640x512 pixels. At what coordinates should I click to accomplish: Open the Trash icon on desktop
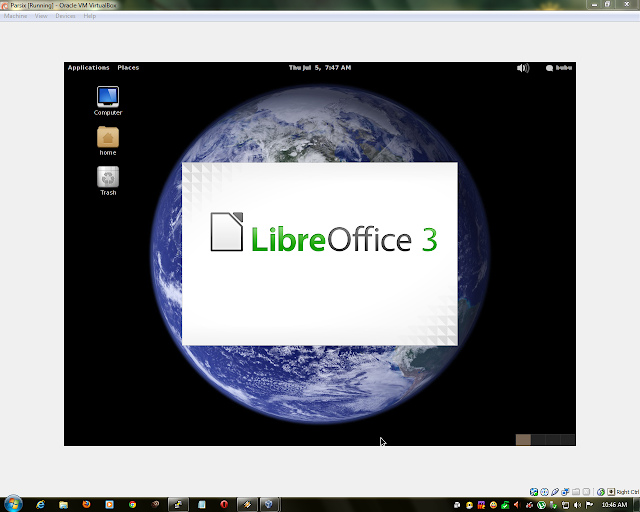(x=108, y=181)
